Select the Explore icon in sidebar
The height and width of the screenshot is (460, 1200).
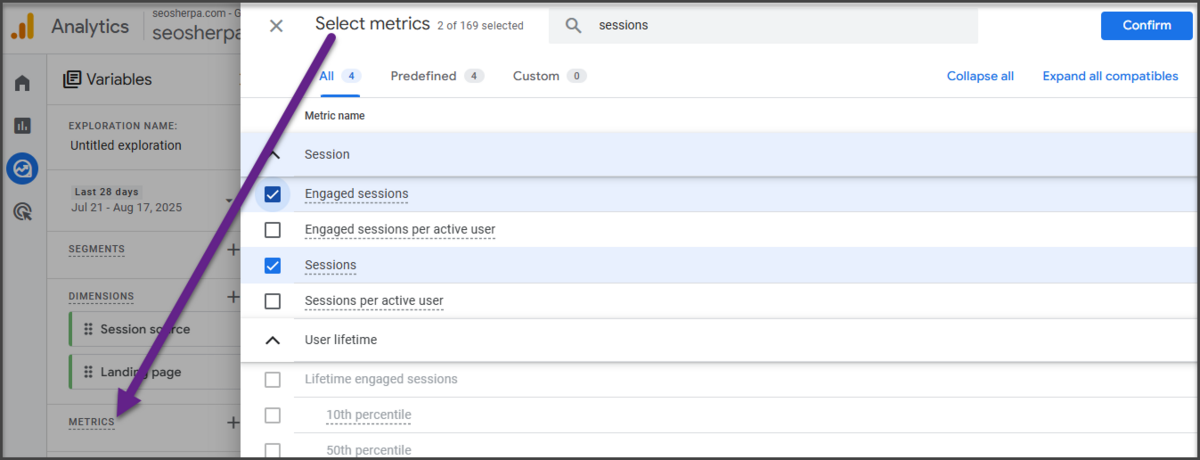22,168
